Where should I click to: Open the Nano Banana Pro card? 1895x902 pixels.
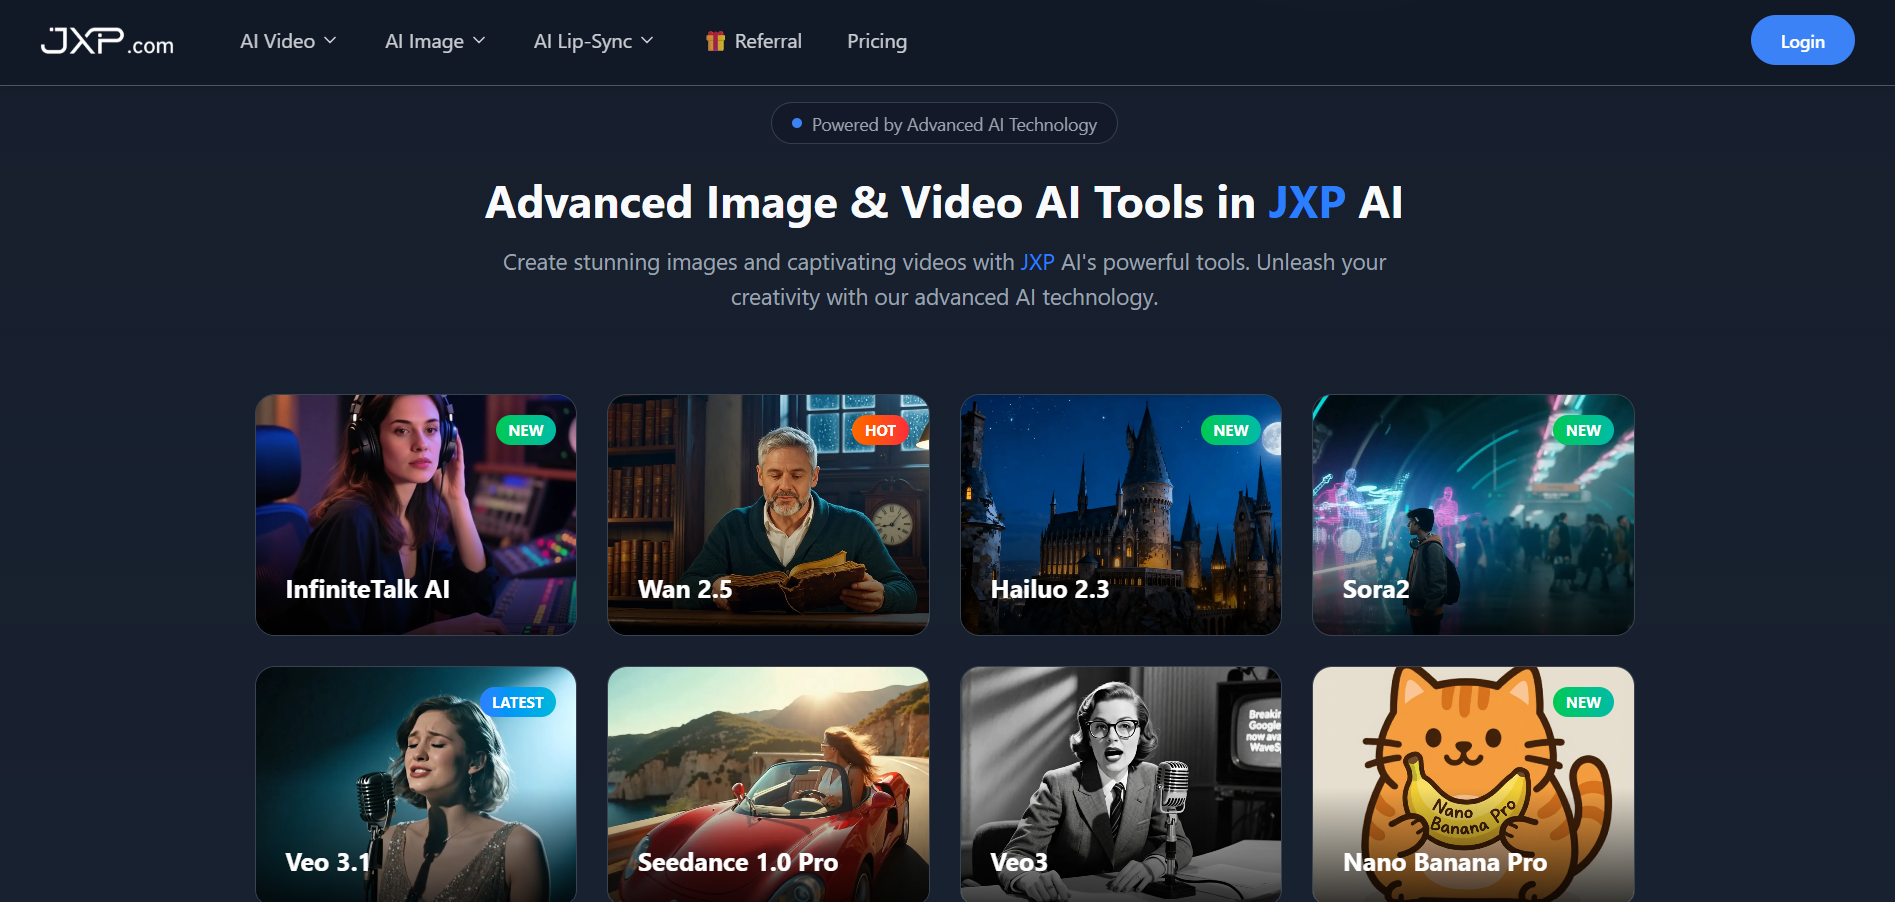(1473, 785)
